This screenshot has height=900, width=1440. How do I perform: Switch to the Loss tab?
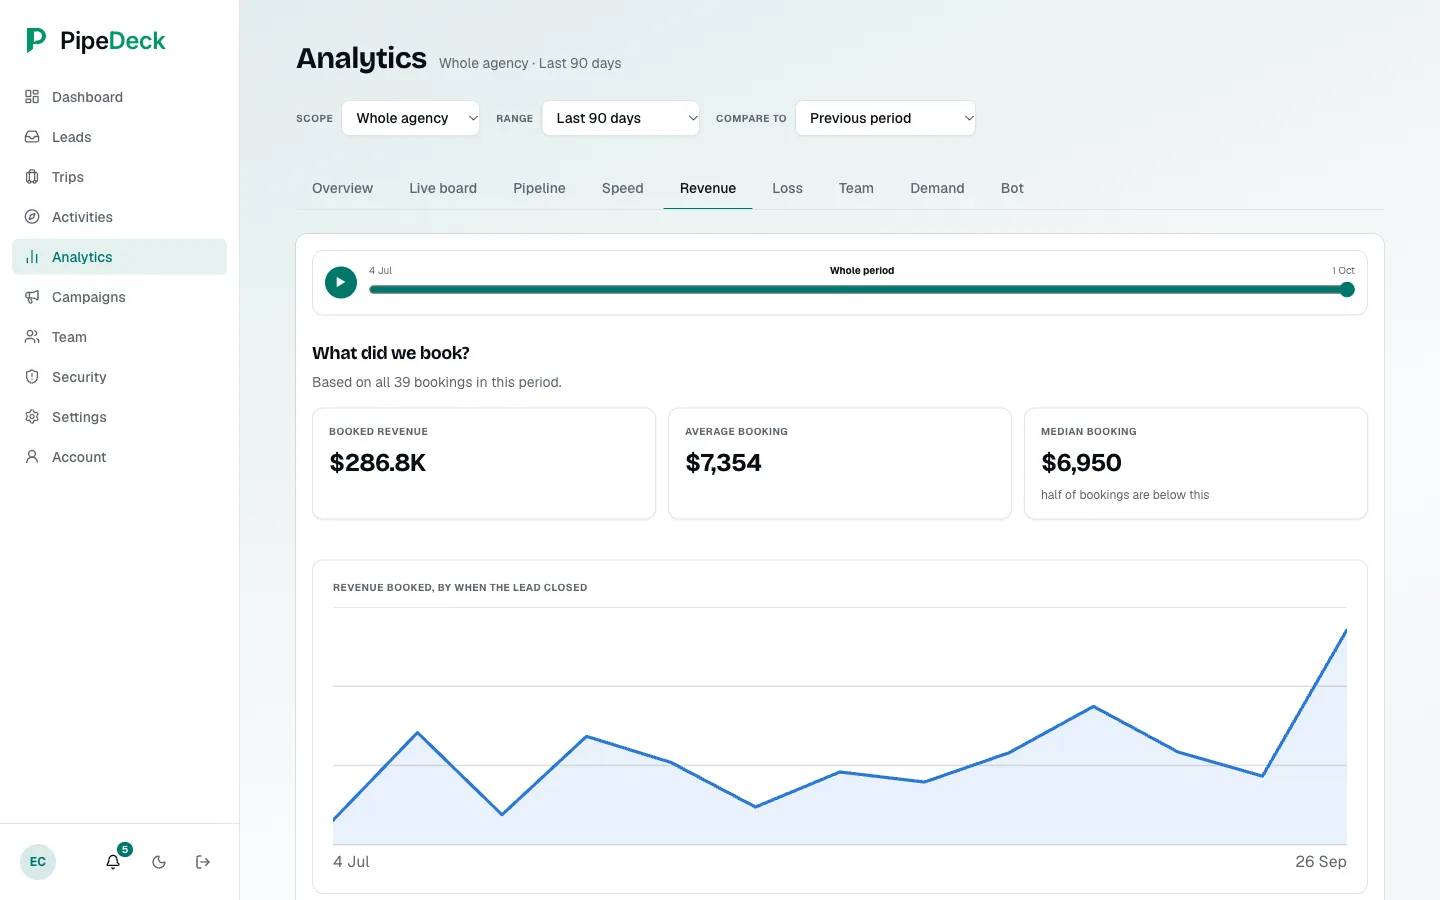(x=787, y=188)
